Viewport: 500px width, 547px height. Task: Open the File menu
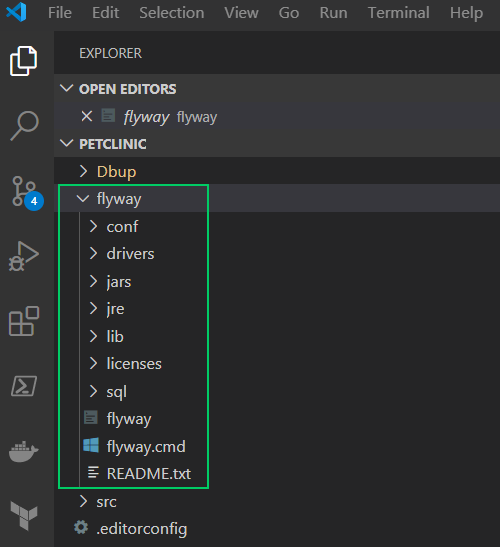click(x=60, y=13)
